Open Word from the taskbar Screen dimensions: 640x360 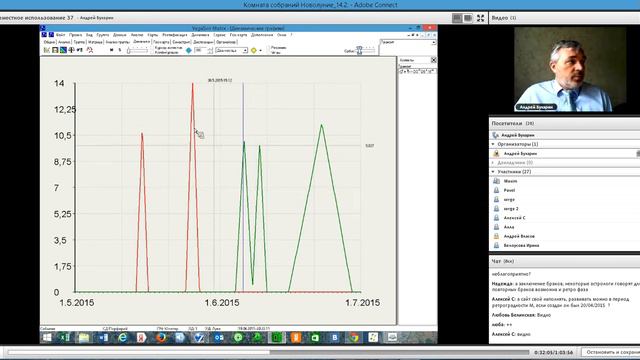(x=104, y=338)
